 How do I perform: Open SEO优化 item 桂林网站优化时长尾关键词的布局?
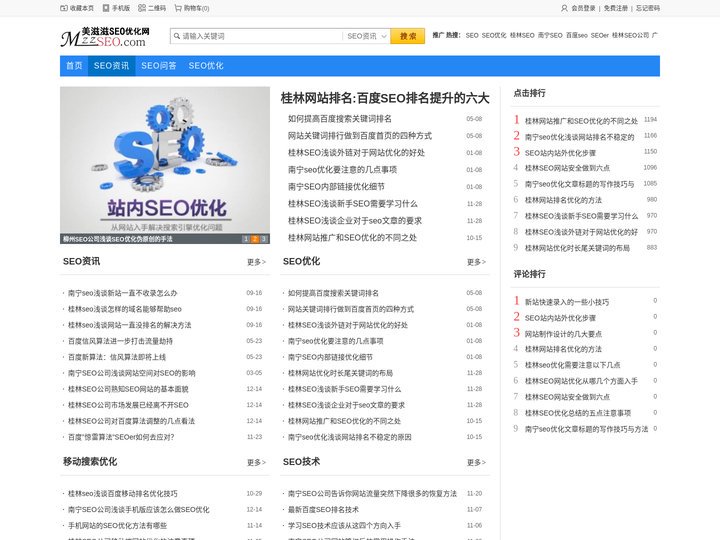[340, 373]
